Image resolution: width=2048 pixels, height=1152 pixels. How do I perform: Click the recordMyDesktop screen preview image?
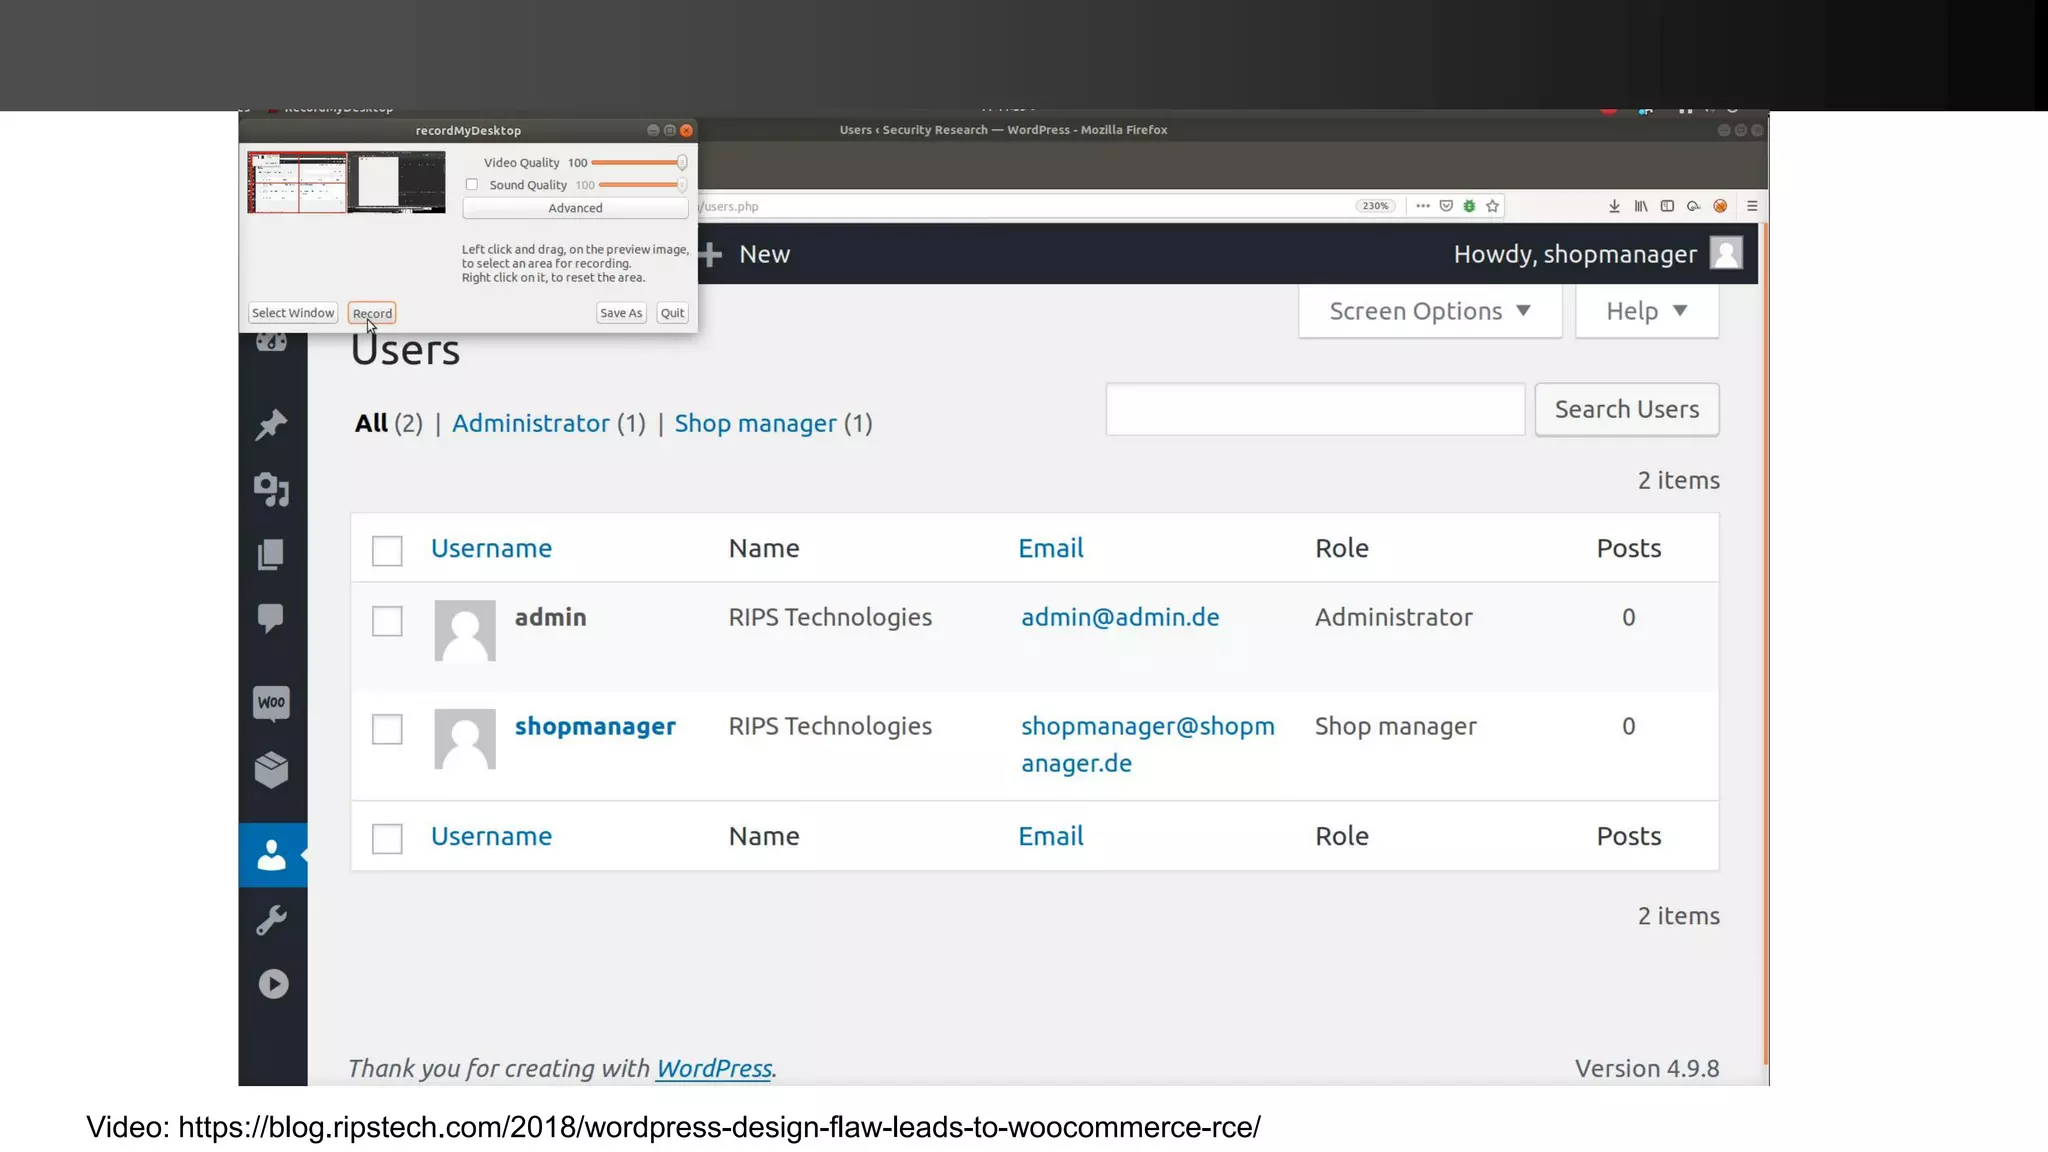pos(346,183)
